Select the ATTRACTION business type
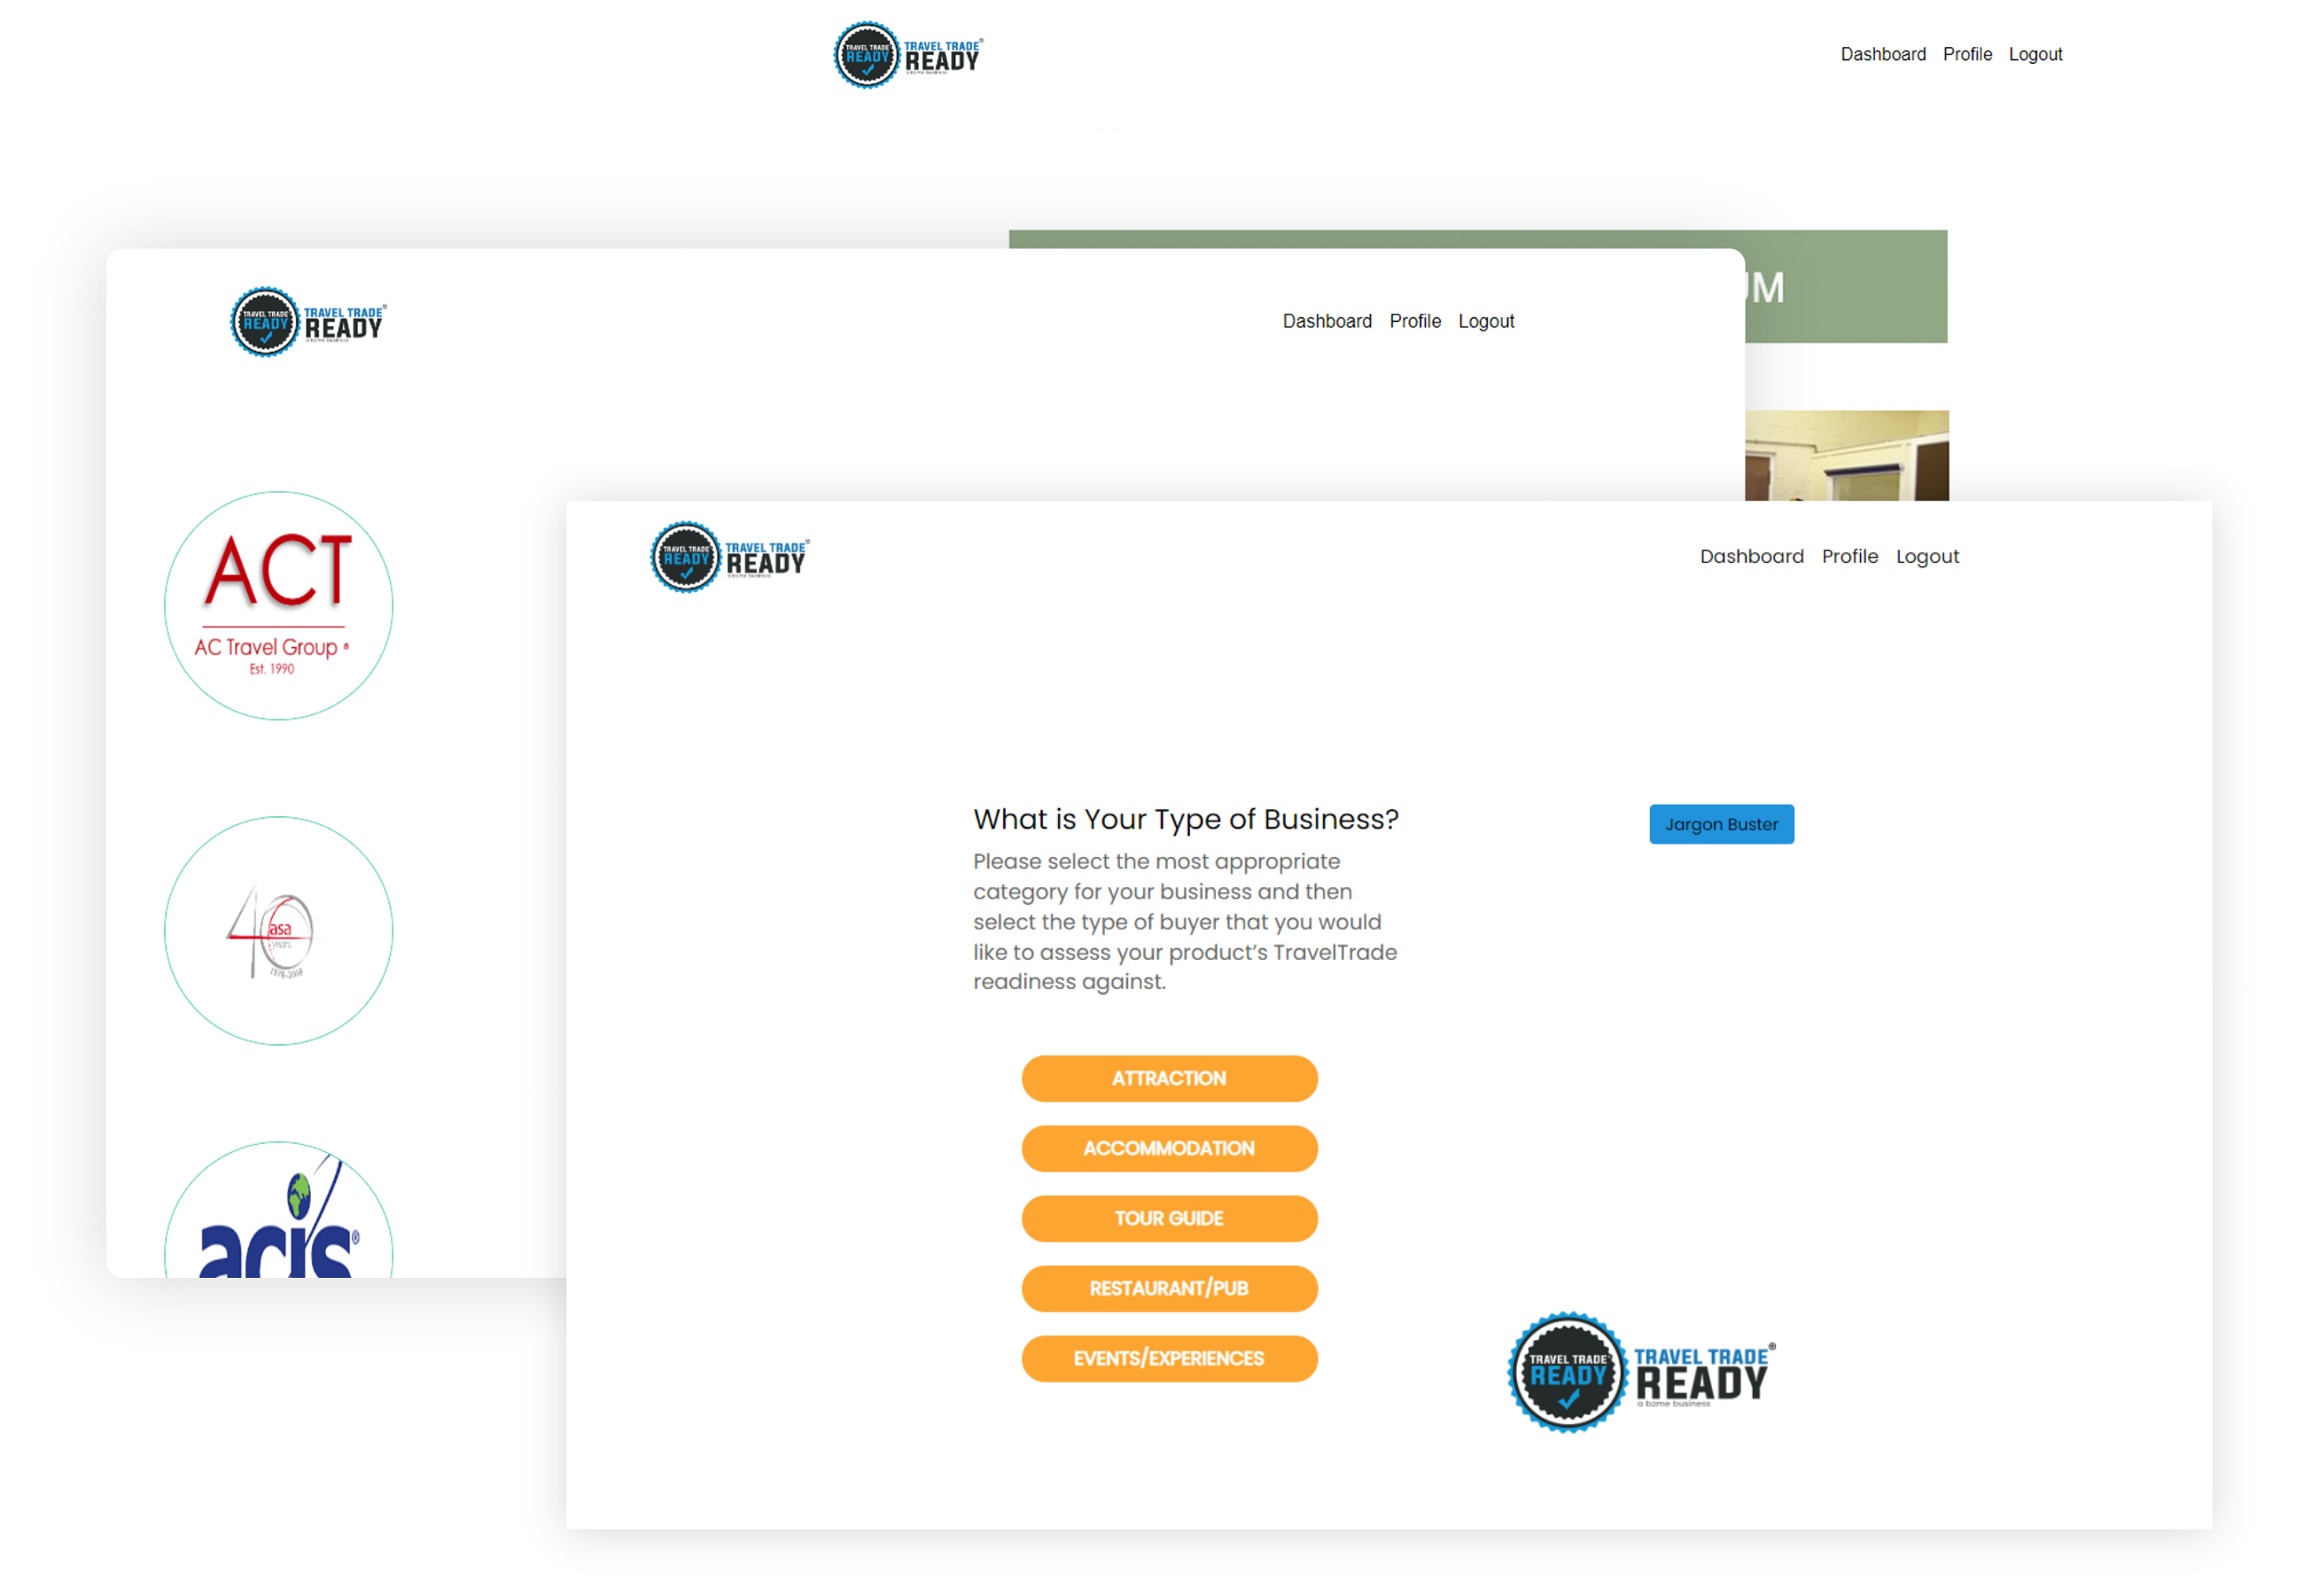The width and height of the screenshot is (2319, 1596). pyautogui.click(x=1168, y=1078)
